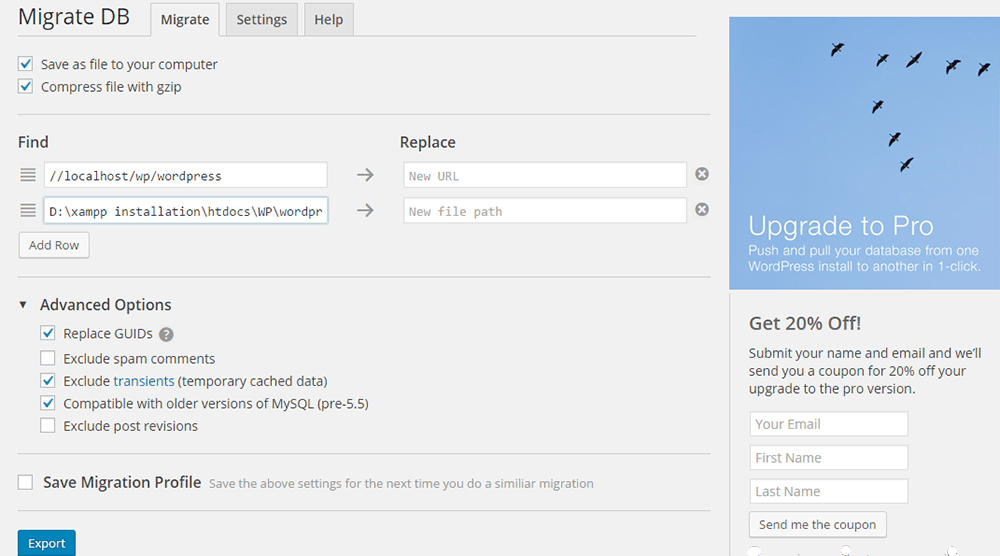1000x556 pixels.
Task: Check Exclude post revisions option
Action: [48, 425]
